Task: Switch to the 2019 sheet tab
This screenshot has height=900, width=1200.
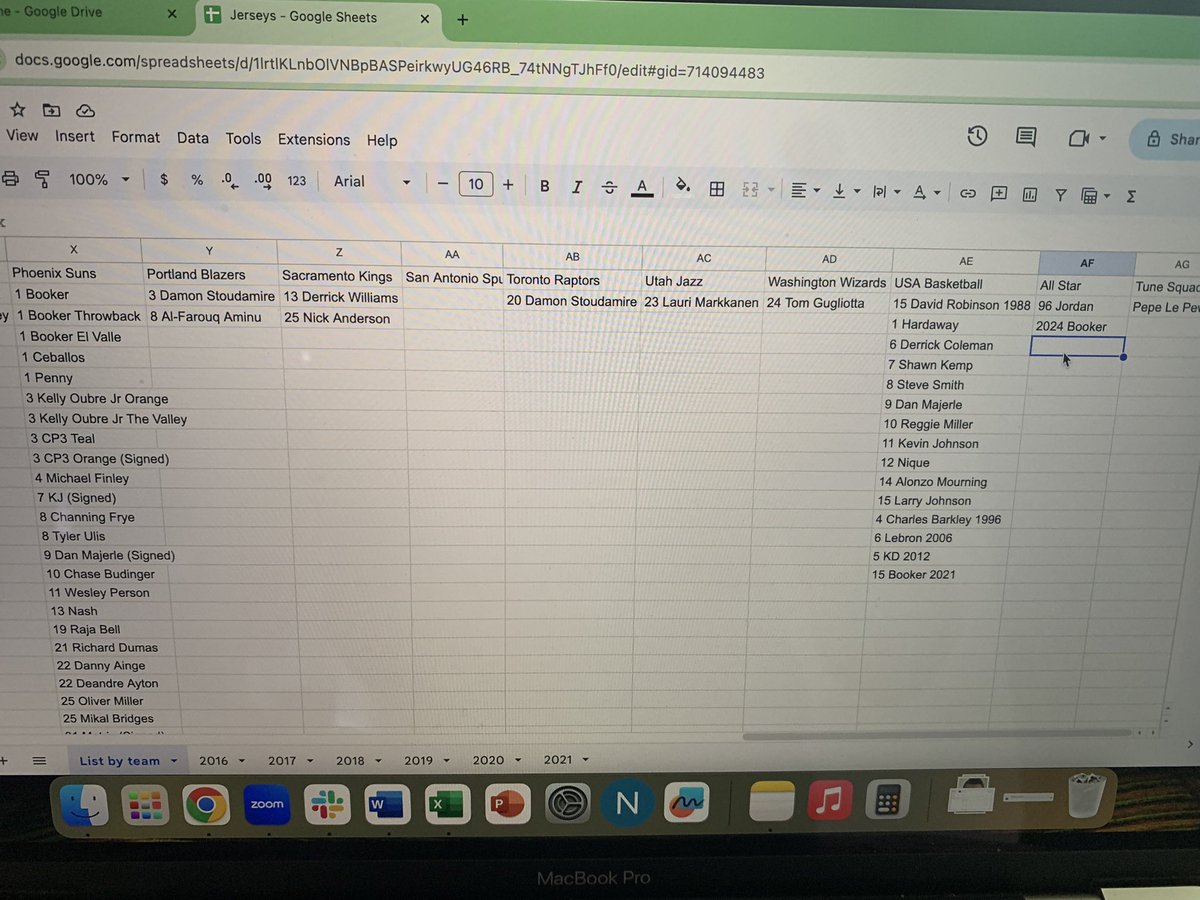Action: coord(426,760)
